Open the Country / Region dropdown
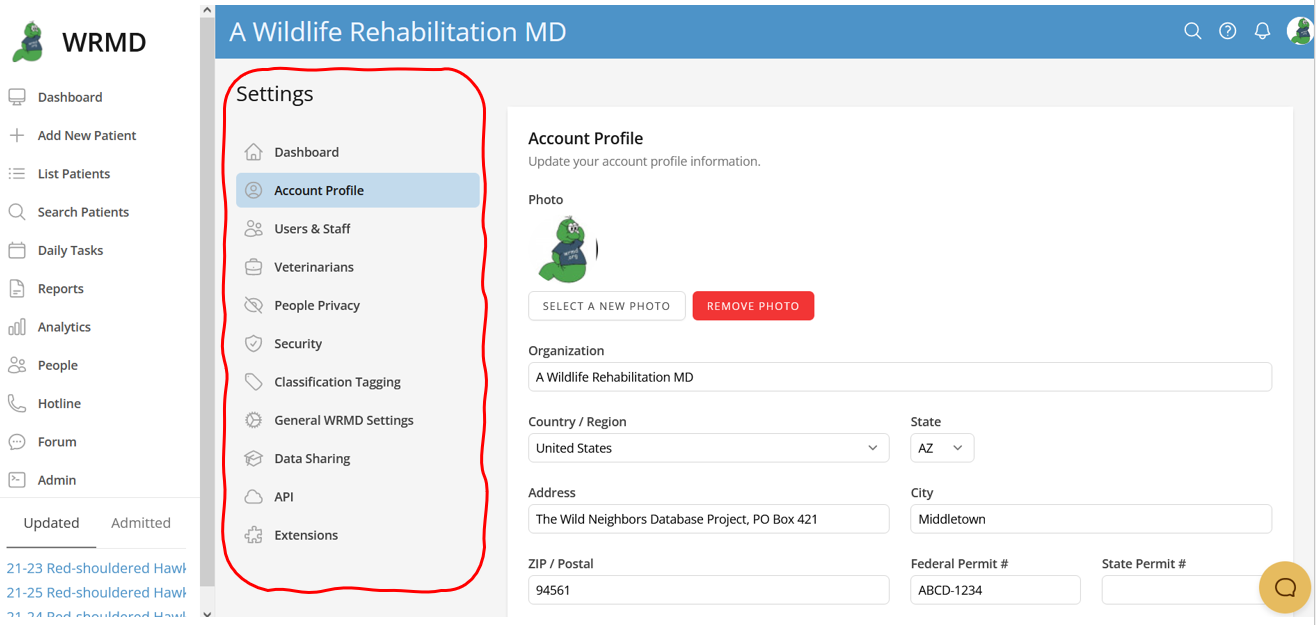 click(708, 448)
